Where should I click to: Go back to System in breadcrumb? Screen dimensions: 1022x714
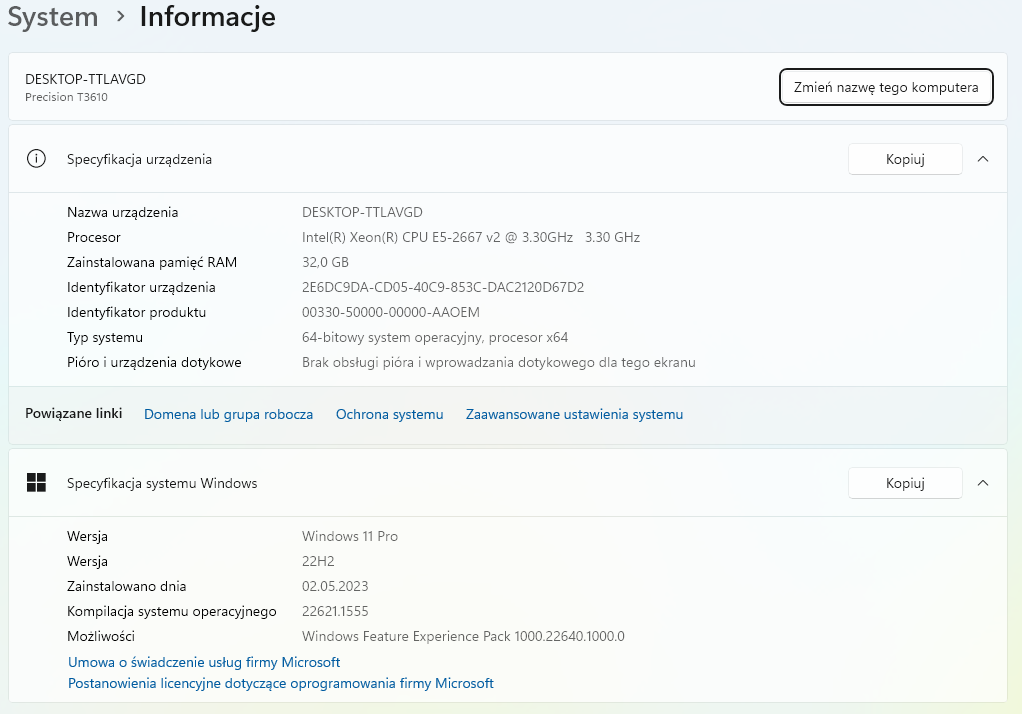pos(53,16)
